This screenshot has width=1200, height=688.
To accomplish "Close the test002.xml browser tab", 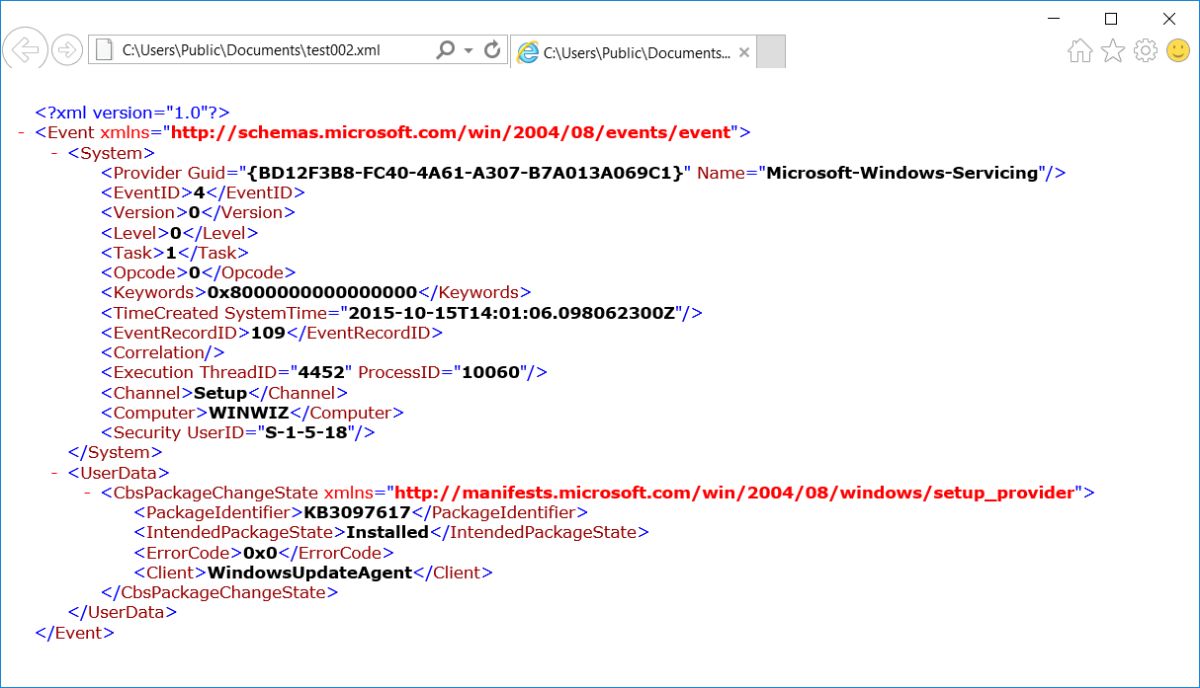I will pyautogui.click(x=745, y=53).
